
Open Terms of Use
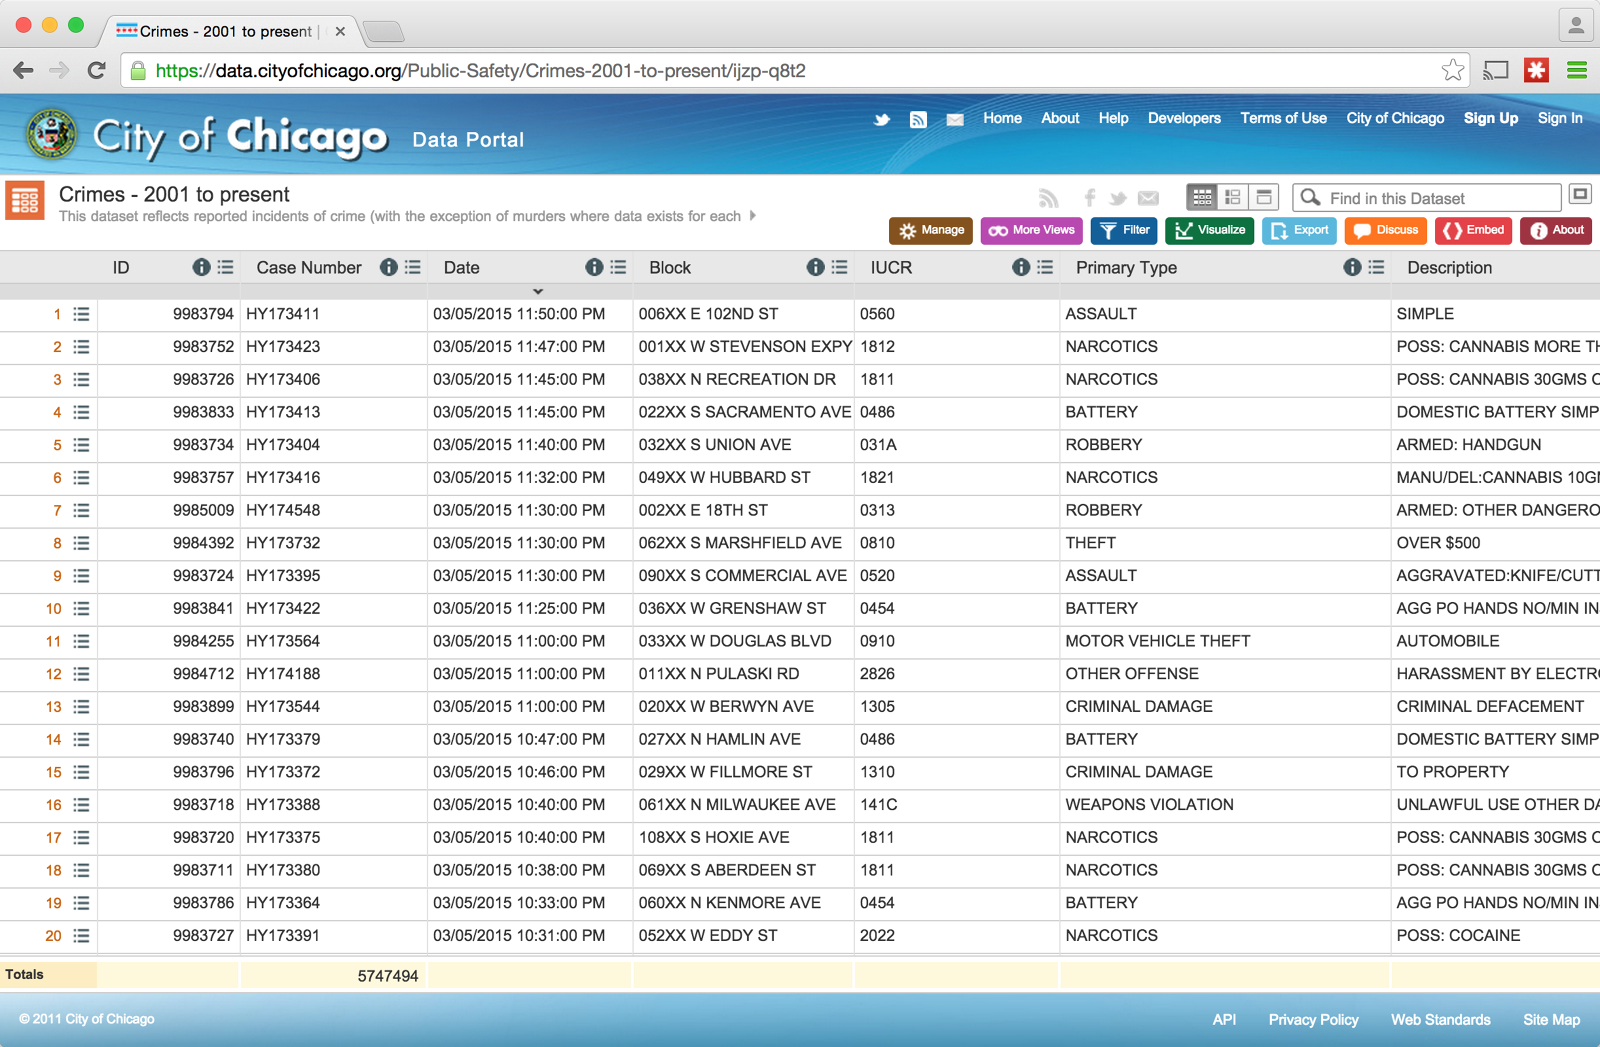tap(1284, 118)
